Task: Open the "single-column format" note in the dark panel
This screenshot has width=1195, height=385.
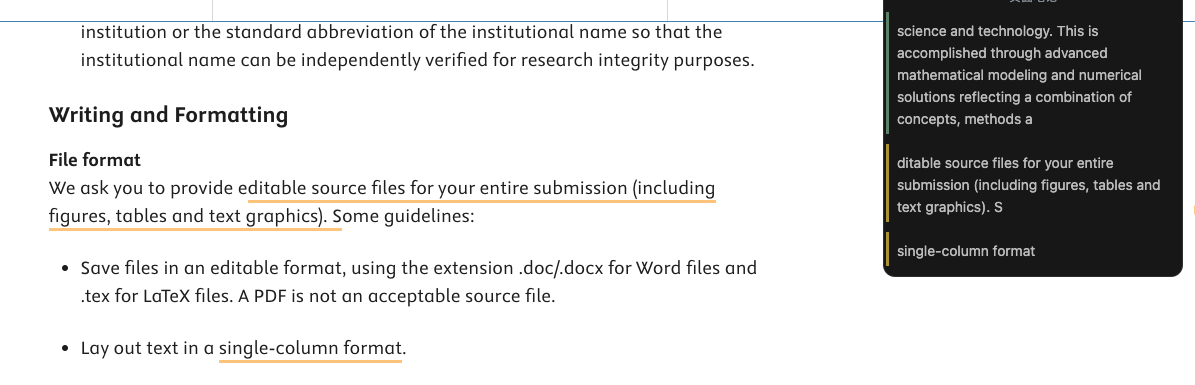Action: click(x=966, y=251)
